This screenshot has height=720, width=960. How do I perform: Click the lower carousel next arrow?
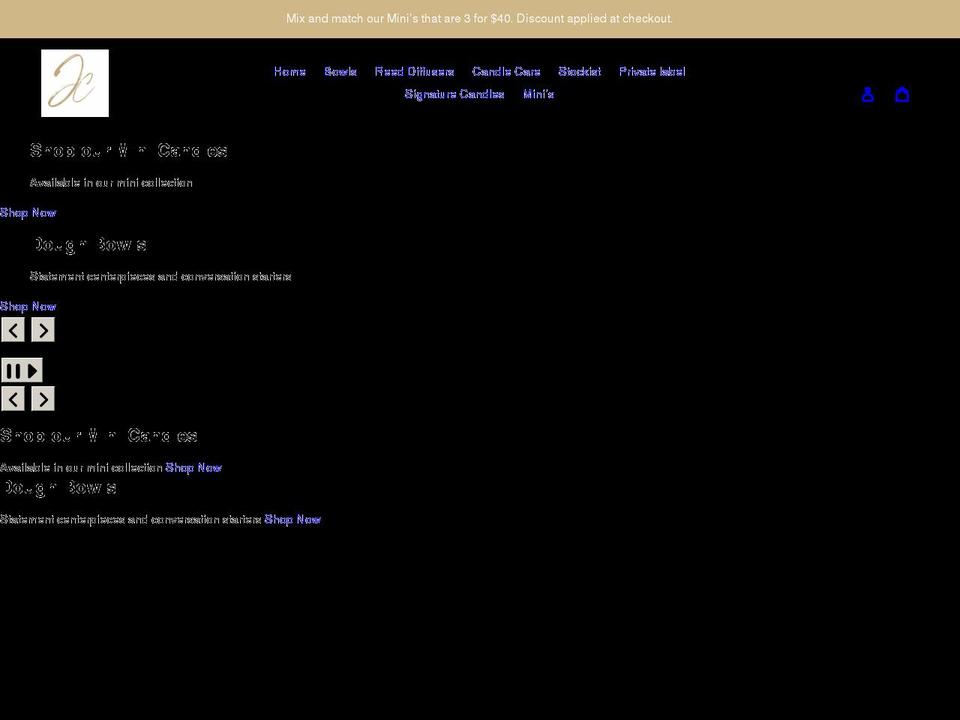pos(42,398)
